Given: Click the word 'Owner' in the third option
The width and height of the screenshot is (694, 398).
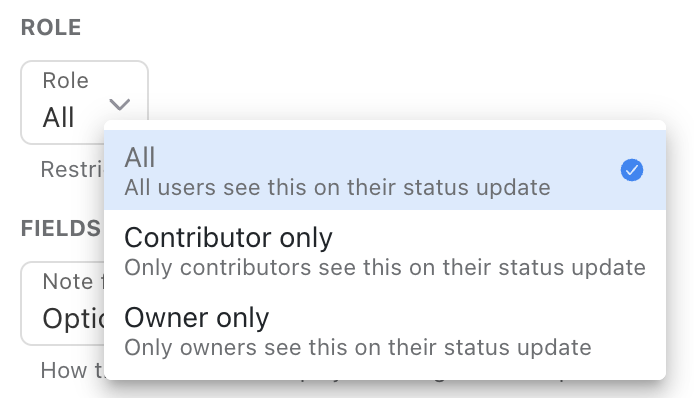Looking at the screenshot, I should pyautogui.click(x=166, y=318).
